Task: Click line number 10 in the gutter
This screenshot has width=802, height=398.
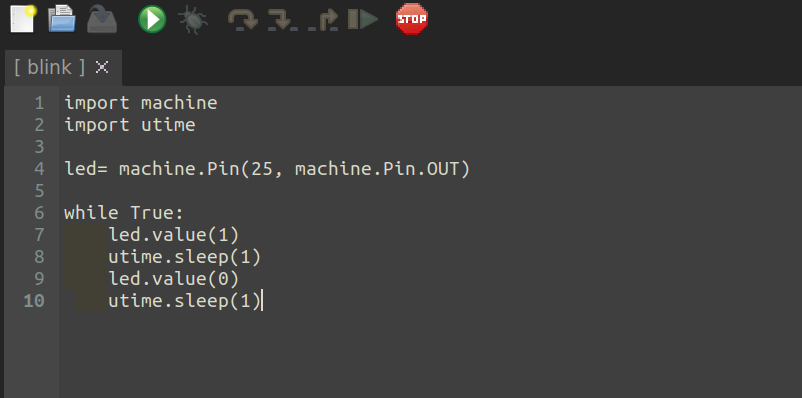Action: click(x=34, y=301)
